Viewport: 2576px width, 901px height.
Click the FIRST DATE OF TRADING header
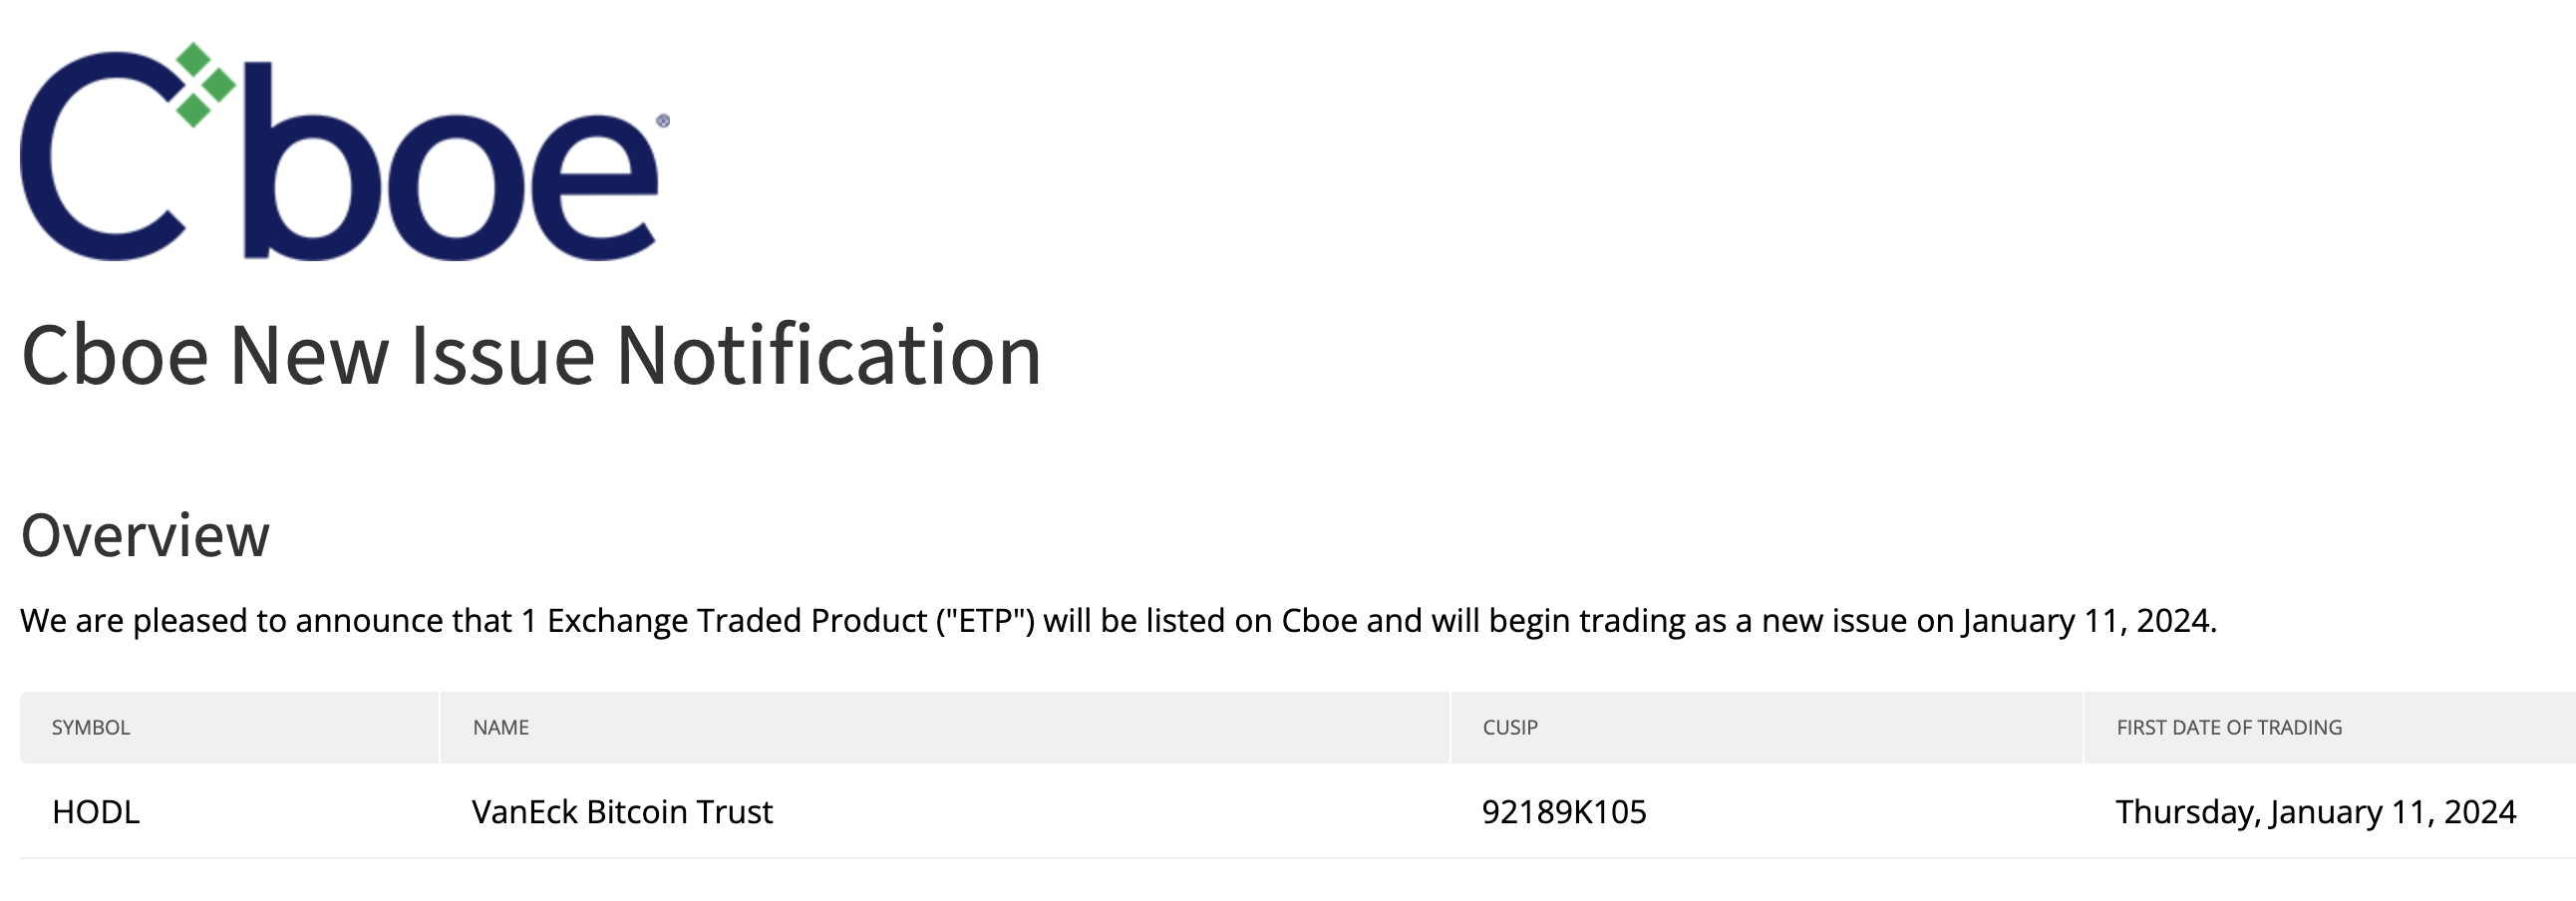tap(2229, 728)
